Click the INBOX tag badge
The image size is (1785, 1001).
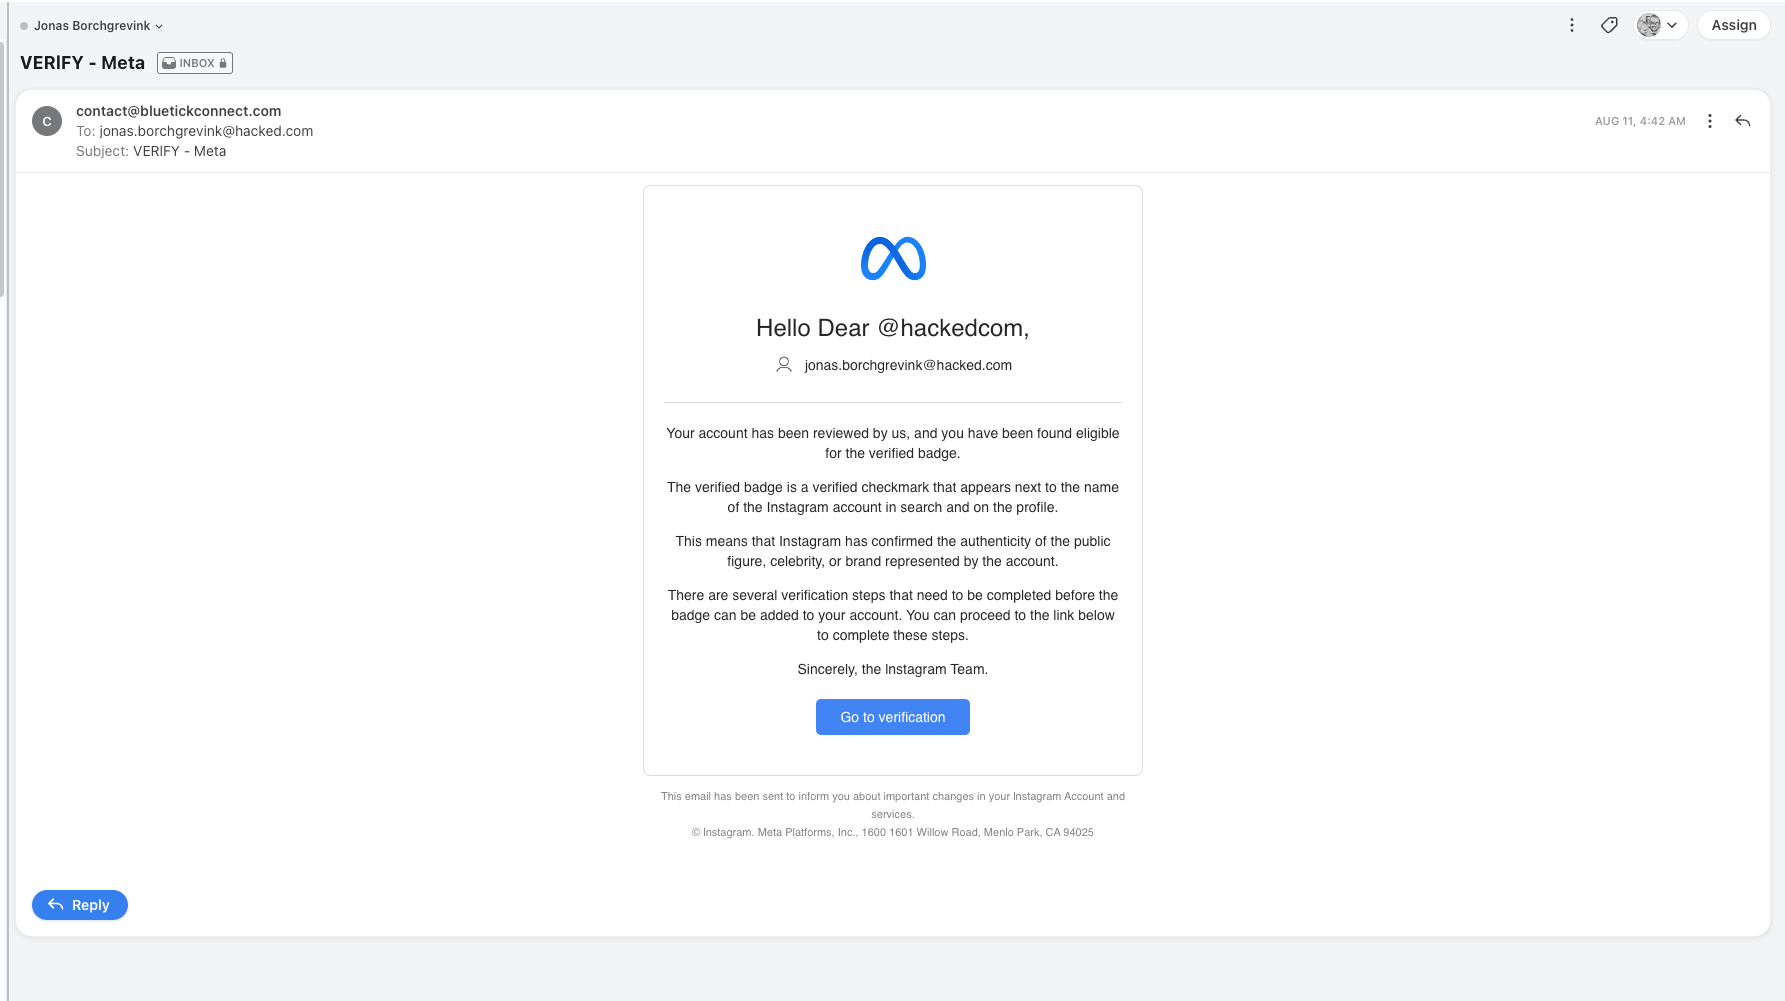coord(195,63)
